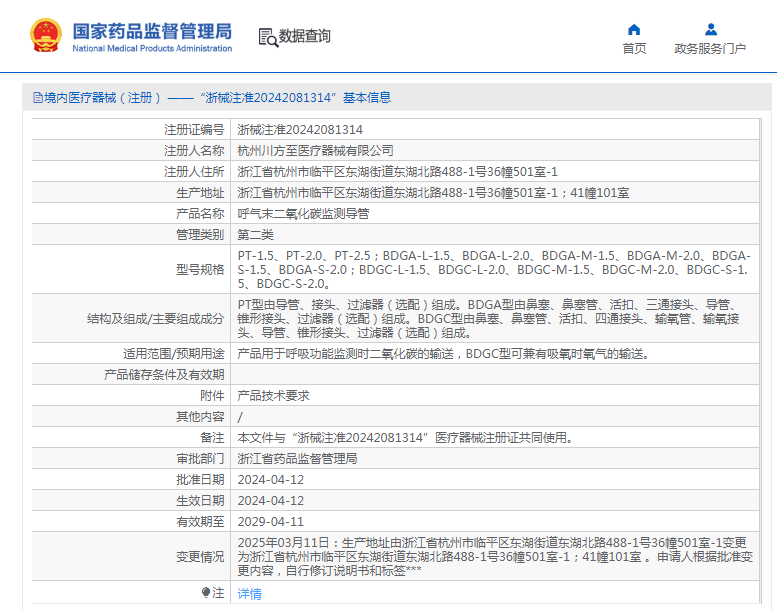Click the 生产地址 label

coord(200,192)
